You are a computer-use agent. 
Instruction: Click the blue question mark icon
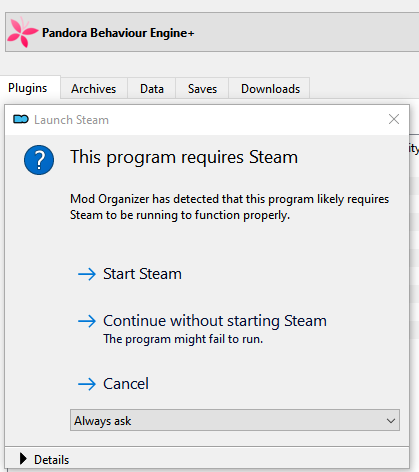39,160
